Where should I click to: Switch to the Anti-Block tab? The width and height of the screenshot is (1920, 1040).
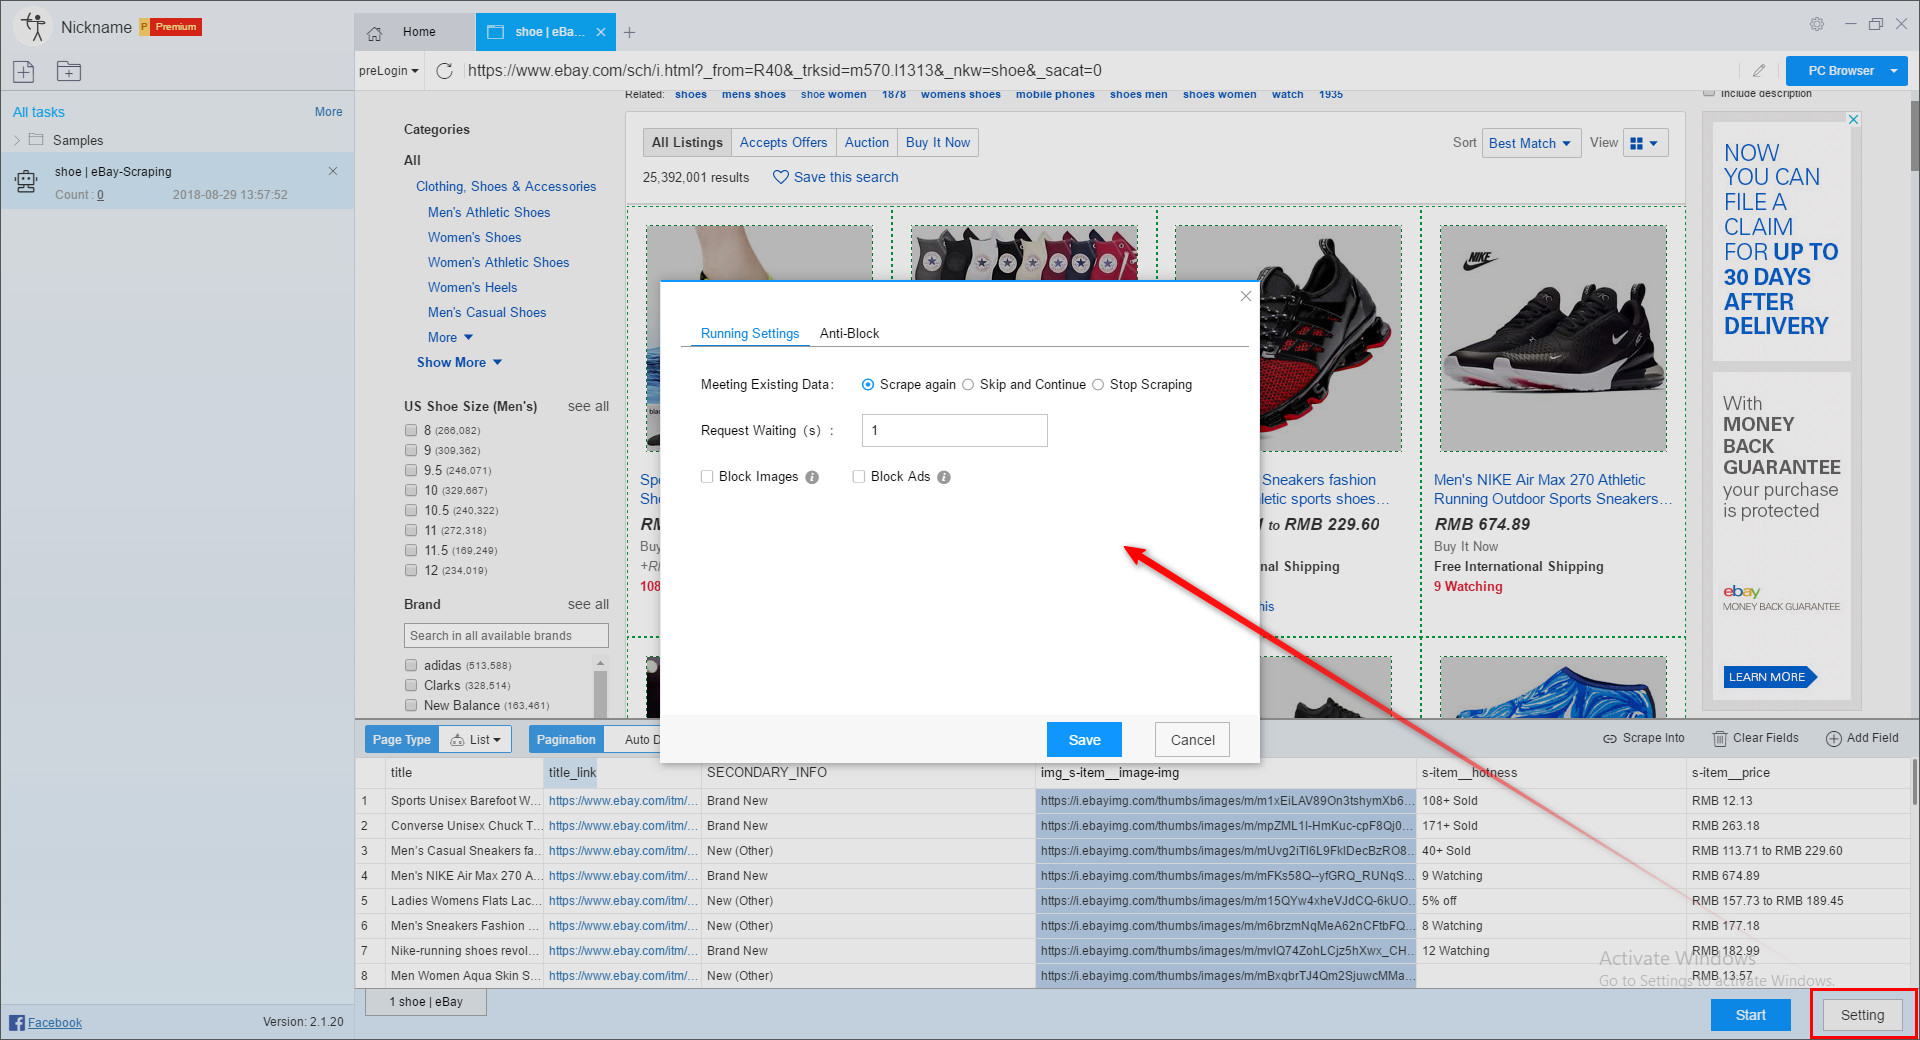pyautogui.click(x=849, y=333)
